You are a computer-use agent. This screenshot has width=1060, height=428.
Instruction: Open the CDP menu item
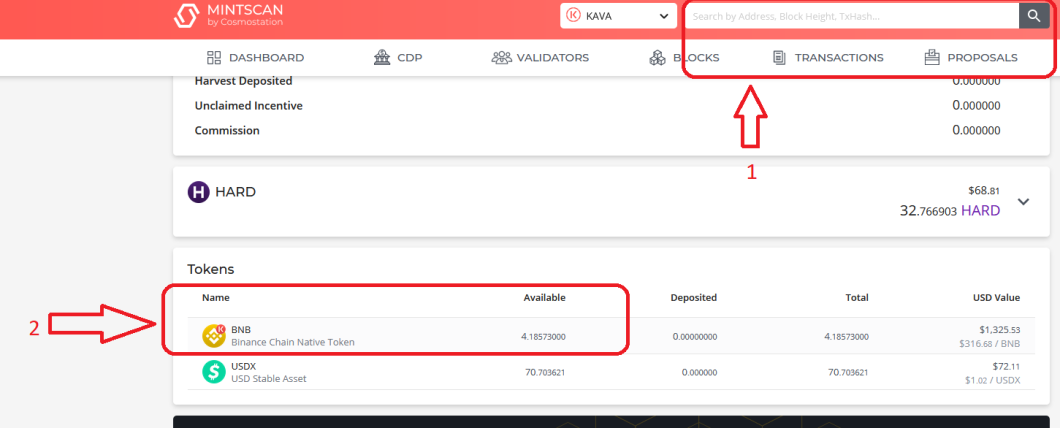tap(398, 57)
